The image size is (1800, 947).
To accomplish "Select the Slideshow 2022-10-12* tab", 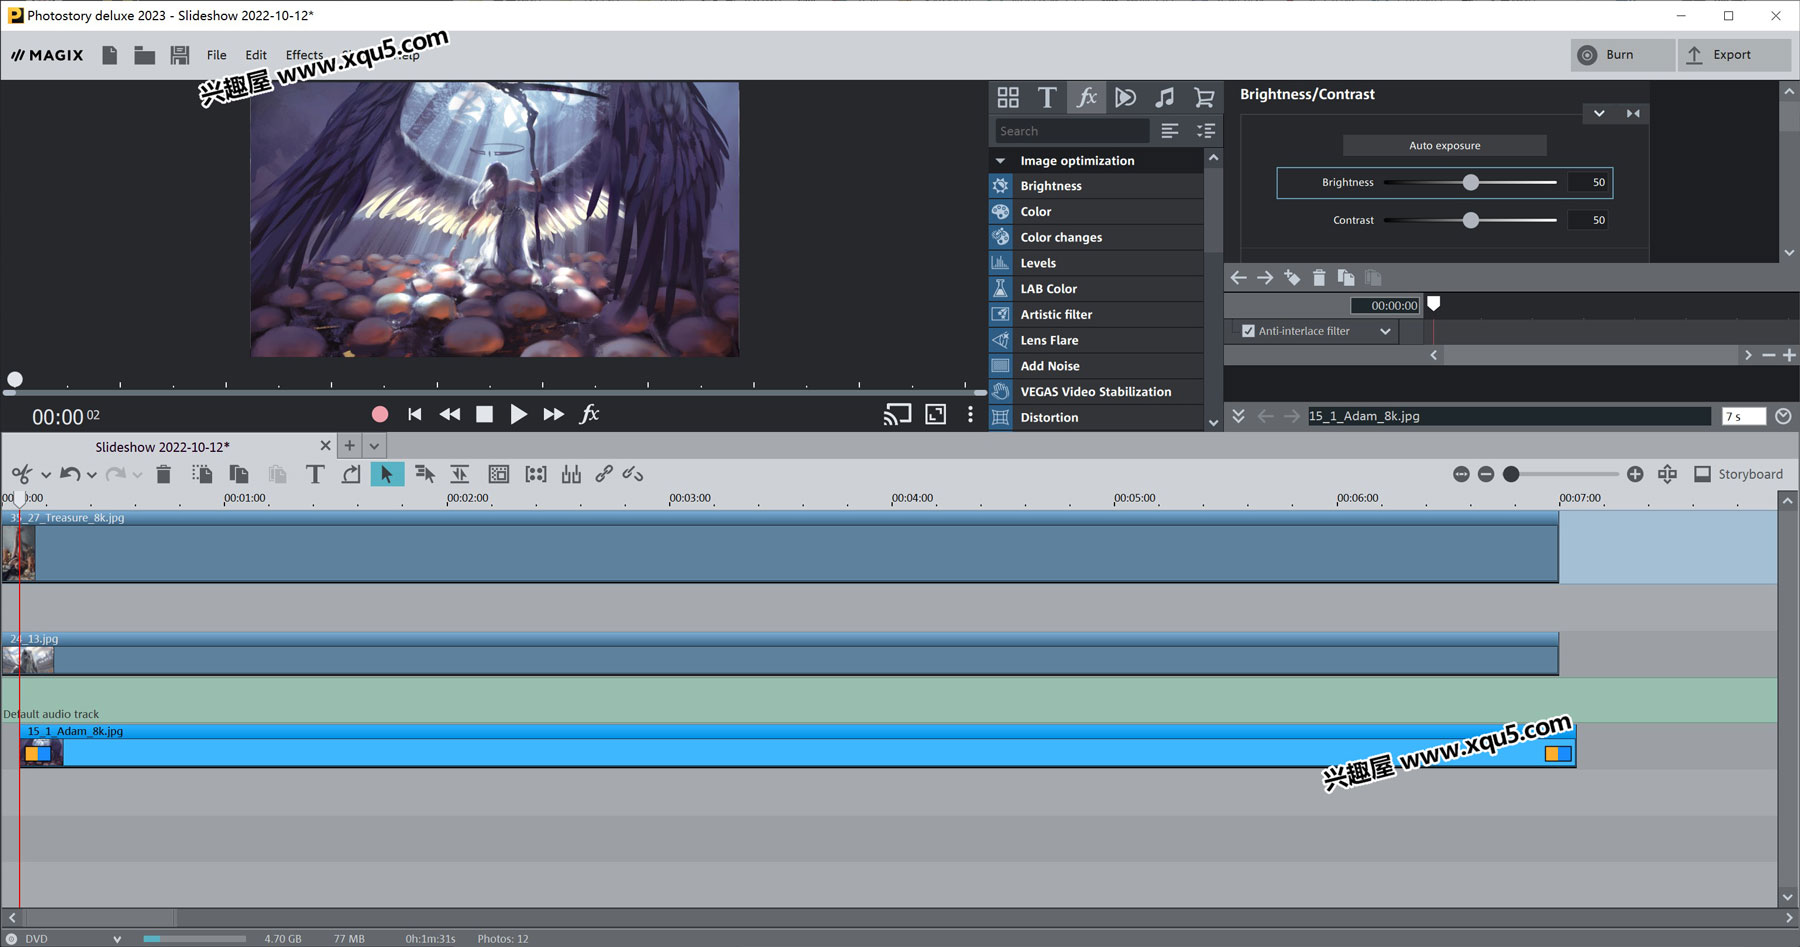I will [x=163, y=447].
